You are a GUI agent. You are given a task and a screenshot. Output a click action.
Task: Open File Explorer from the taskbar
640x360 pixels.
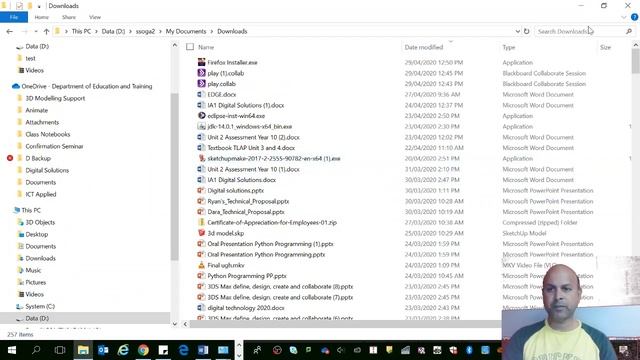click(83, 350)
